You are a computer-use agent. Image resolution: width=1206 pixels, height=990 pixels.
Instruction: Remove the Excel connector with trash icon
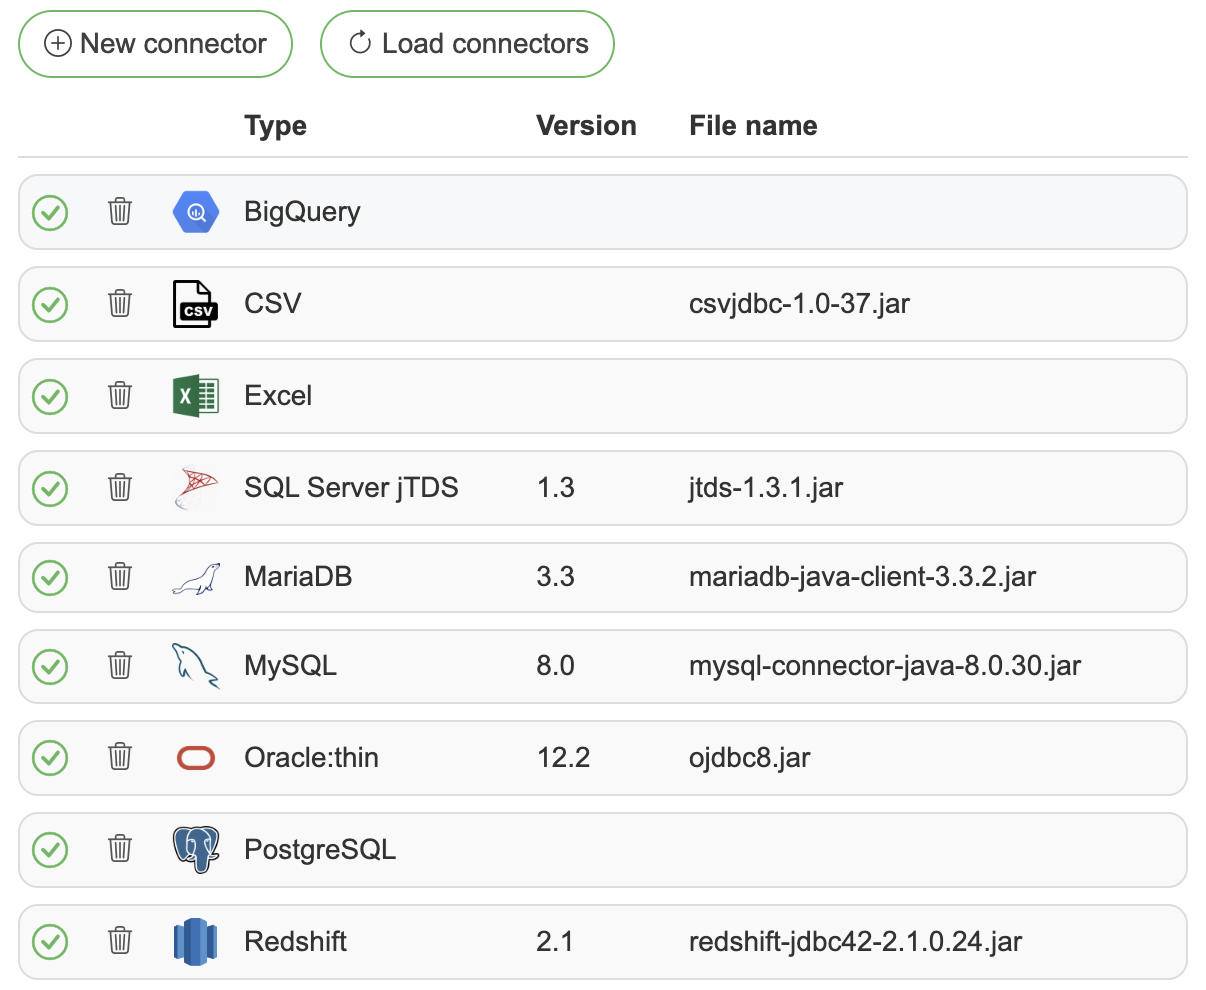(x=120, y=396)
